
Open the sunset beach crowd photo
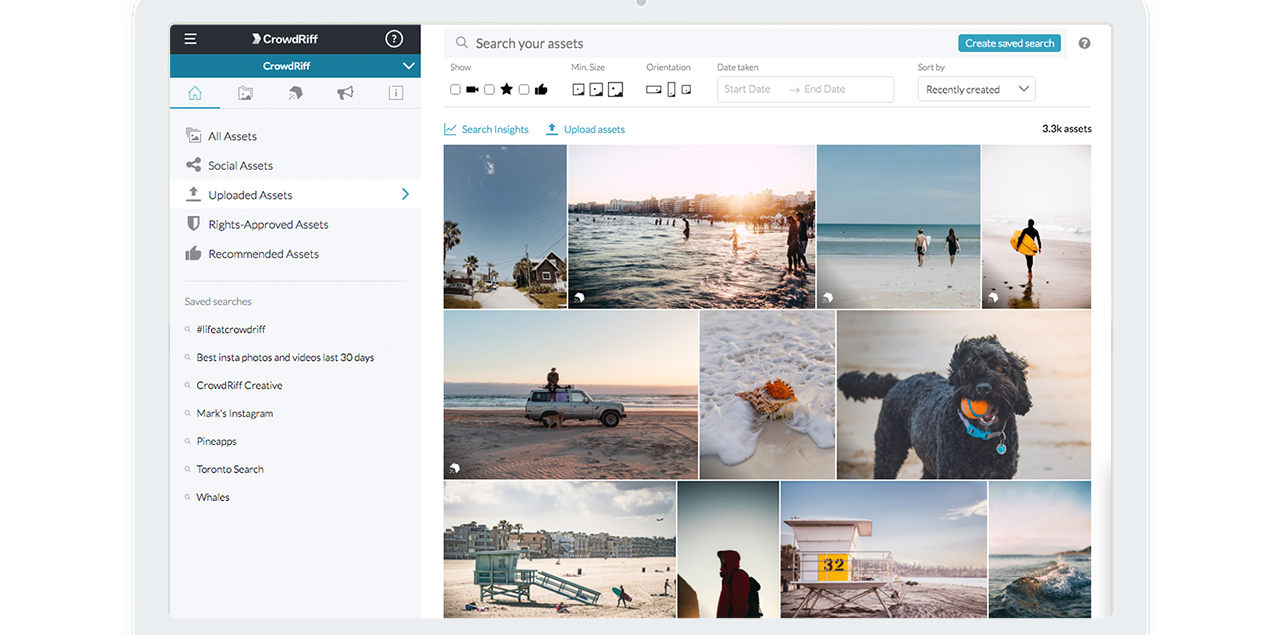point(691,227)
